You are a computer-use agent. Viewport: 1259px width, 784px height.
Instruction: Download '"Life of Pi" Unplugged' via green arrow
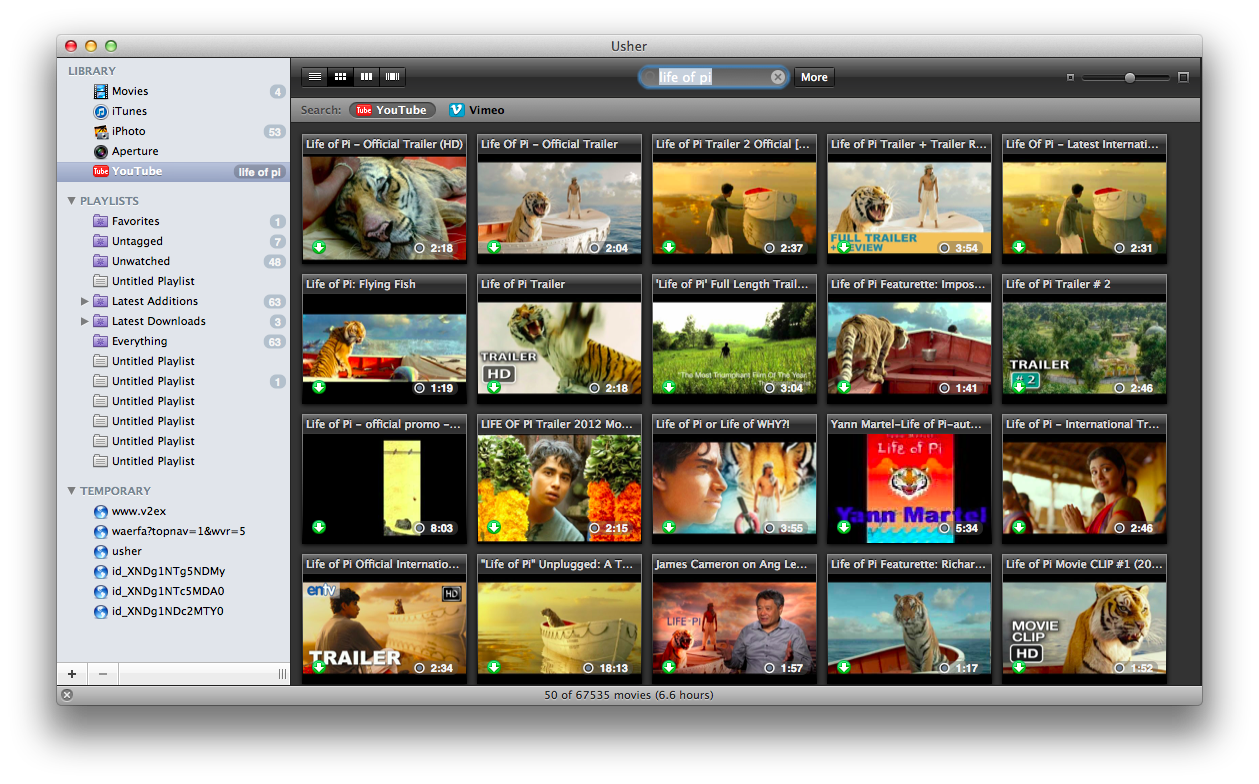[x=493, y=667]
